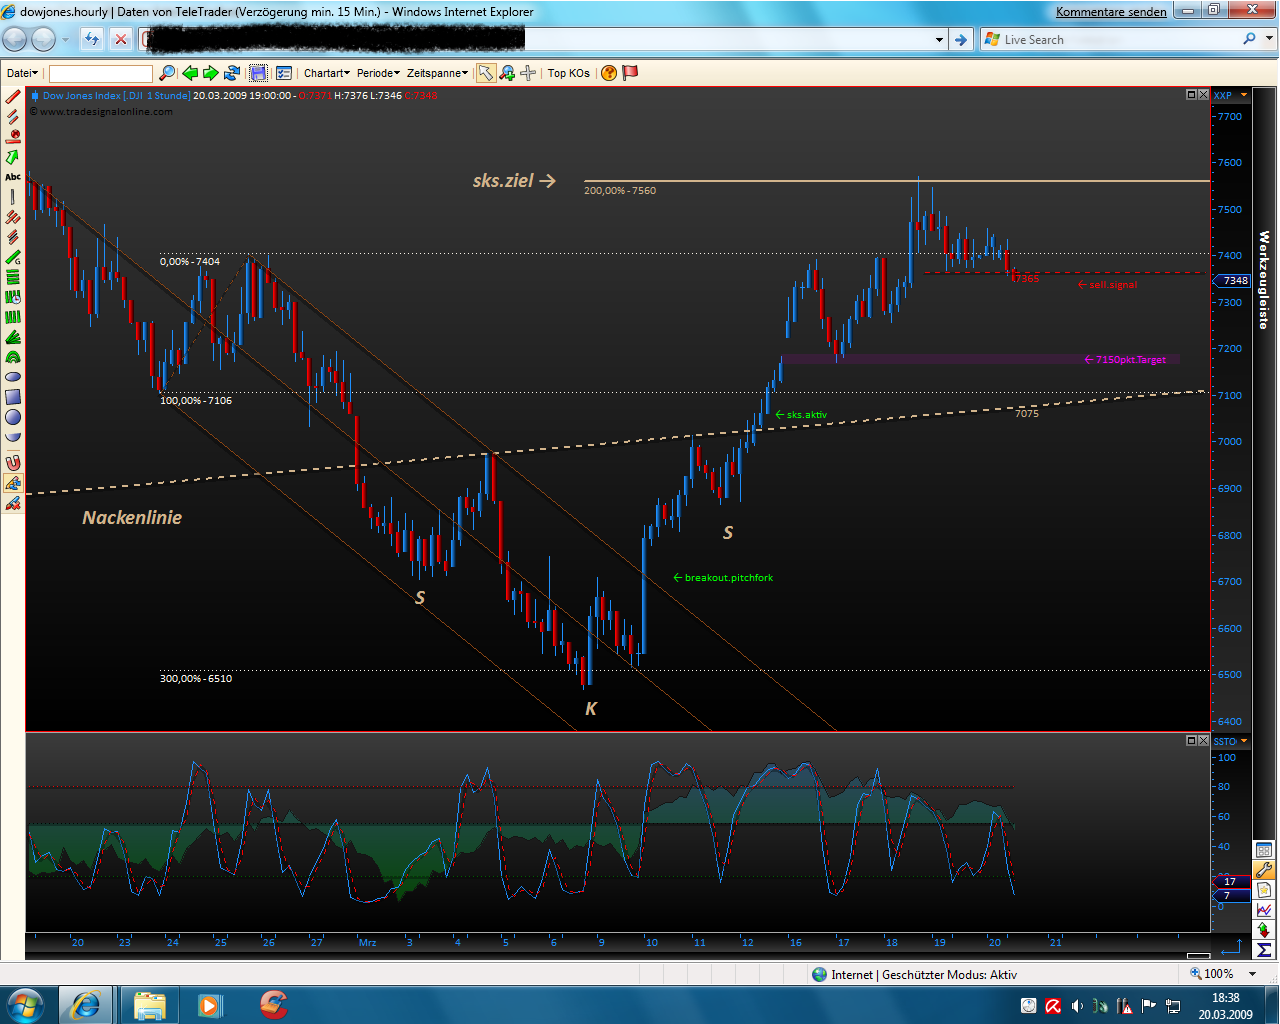The height and width of the screenshot is (1024, 1280).
Task: Toggle the magnet snap tool
Action: (x=13, y=463)
